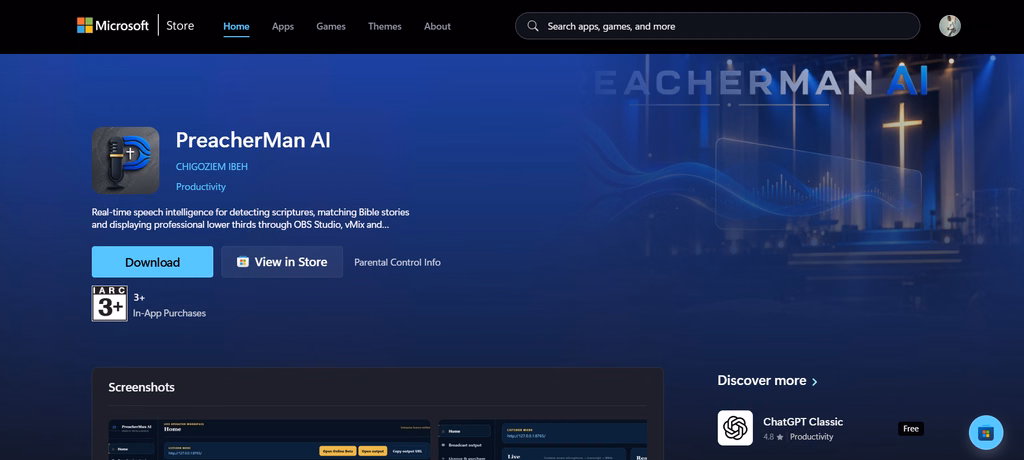Click the app description text
The height and width of the screenshot is (460, 1024).
(x=251, y=219)
